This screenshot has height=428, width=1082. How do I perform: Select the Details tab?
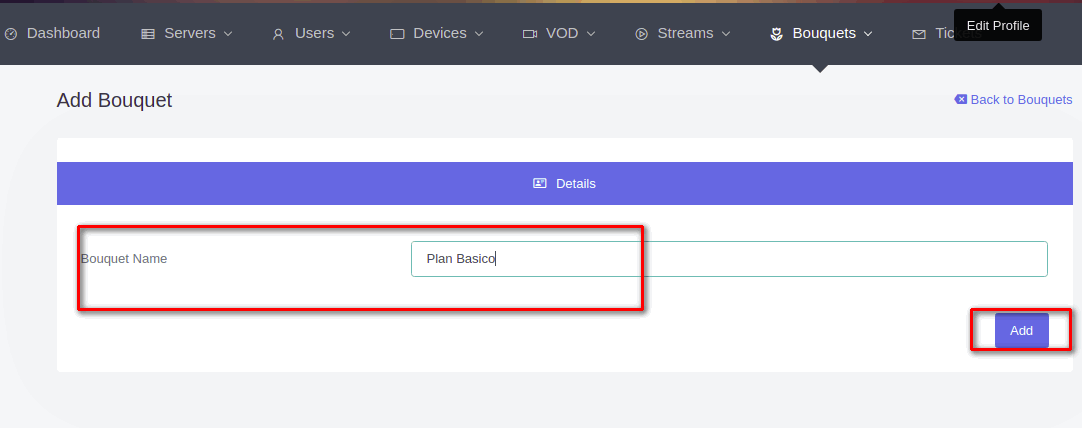(565, 184)
